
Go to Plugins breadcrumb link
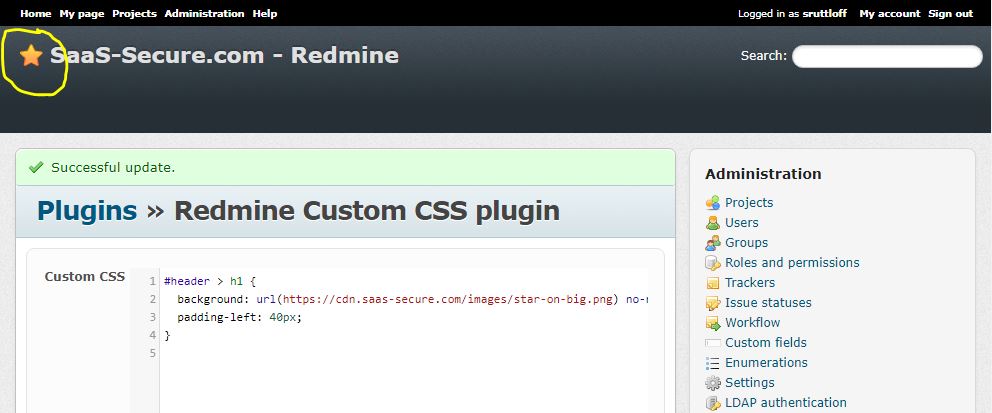click(x=87, y=211)
